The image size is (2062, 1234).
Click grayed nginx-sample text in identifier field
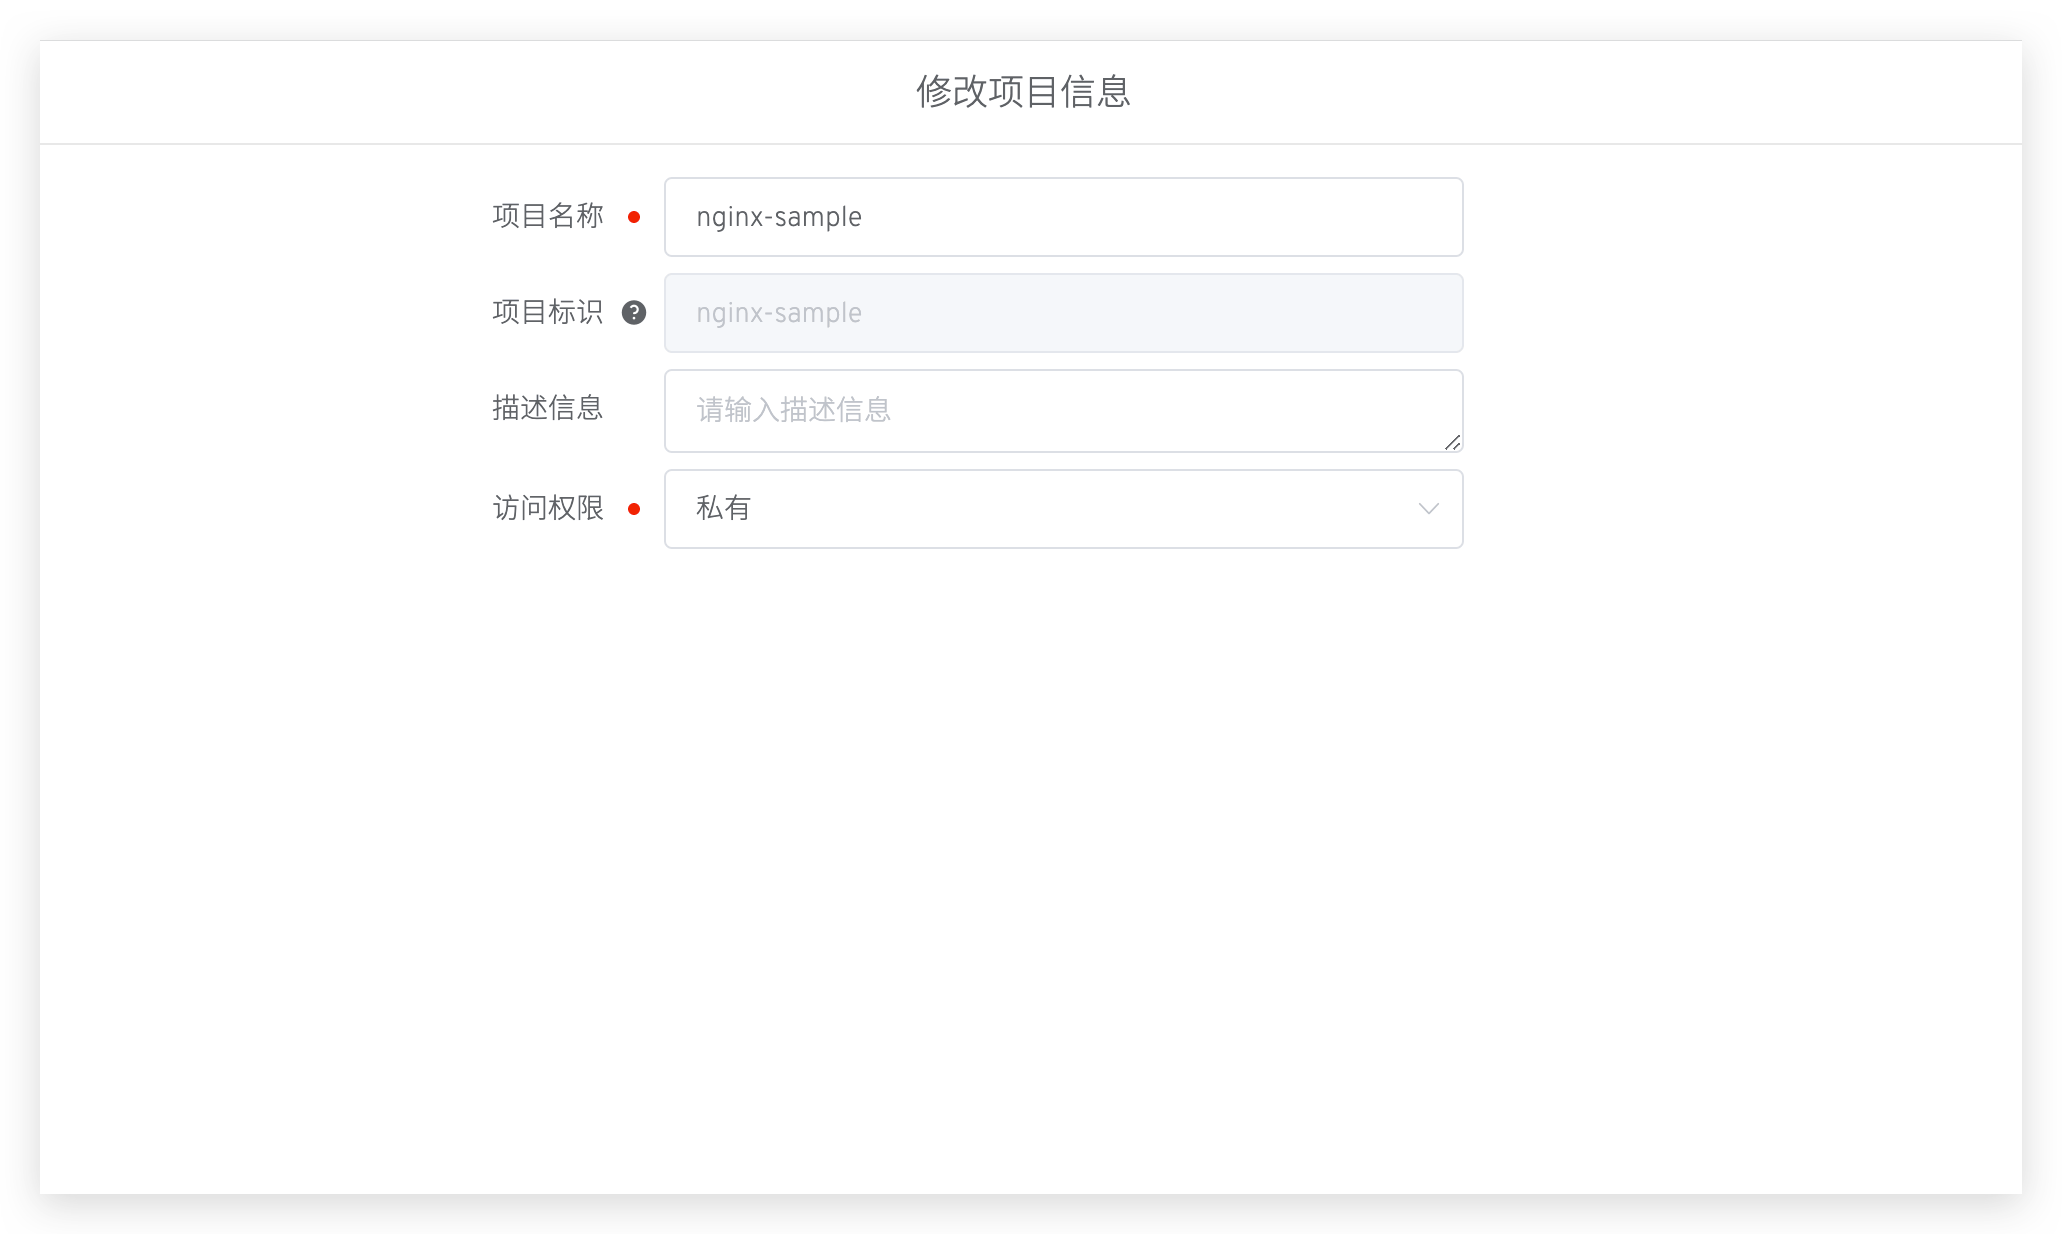(779, 313)
